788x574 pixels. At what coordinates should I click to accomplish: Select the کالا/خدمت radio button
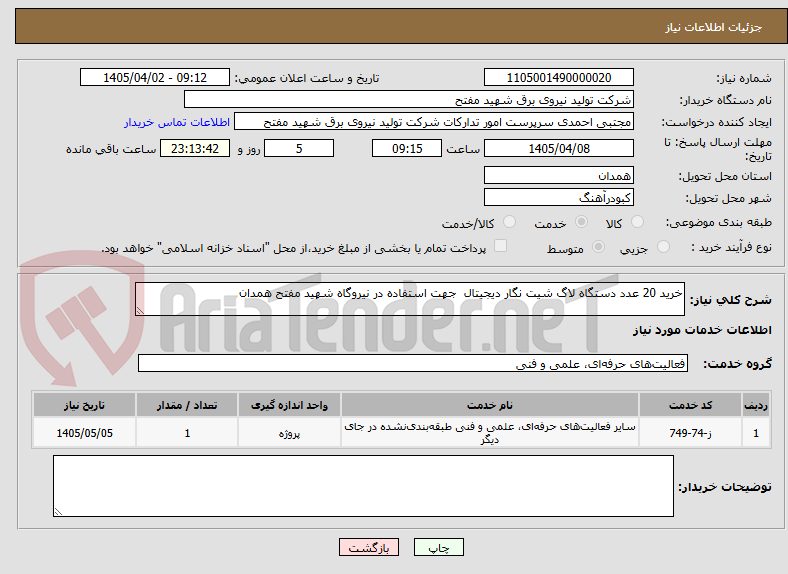pyautogui.click(x=509, y=222)
